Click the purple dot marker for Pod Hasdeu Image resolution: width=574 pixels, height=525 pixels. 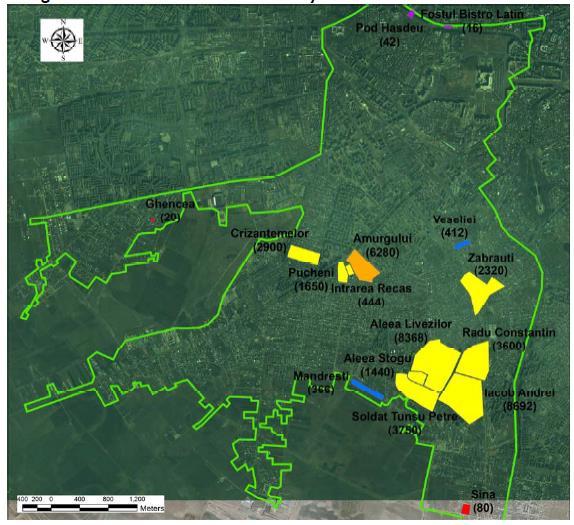pyautogui.click(x=411, y=15)
